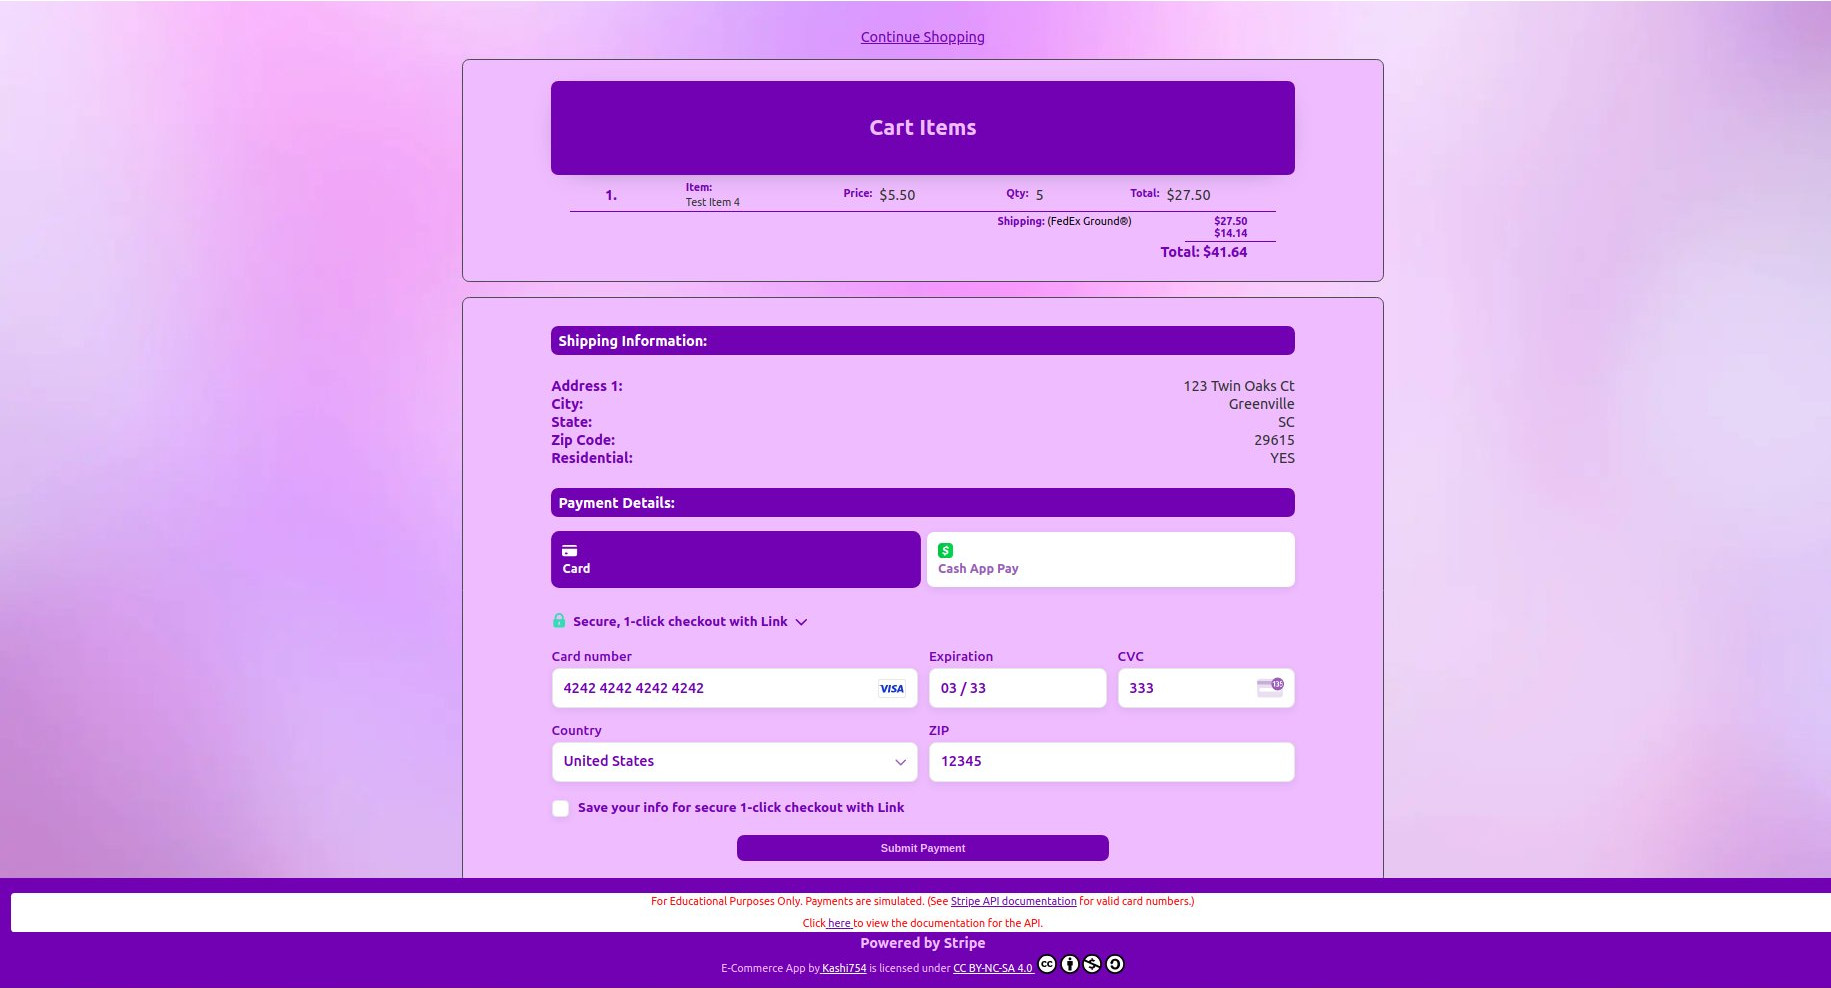Select the Cash App Pay tab

(1110, 559)
